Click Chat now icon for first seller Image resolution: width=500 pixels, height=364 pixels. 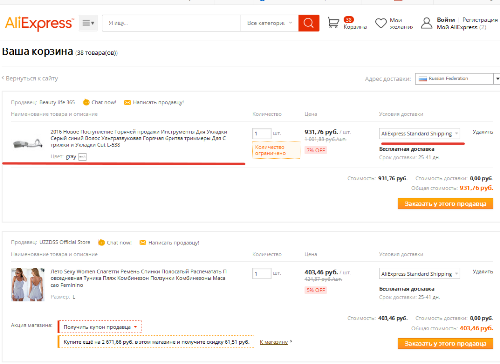click(x=86, y=102)
